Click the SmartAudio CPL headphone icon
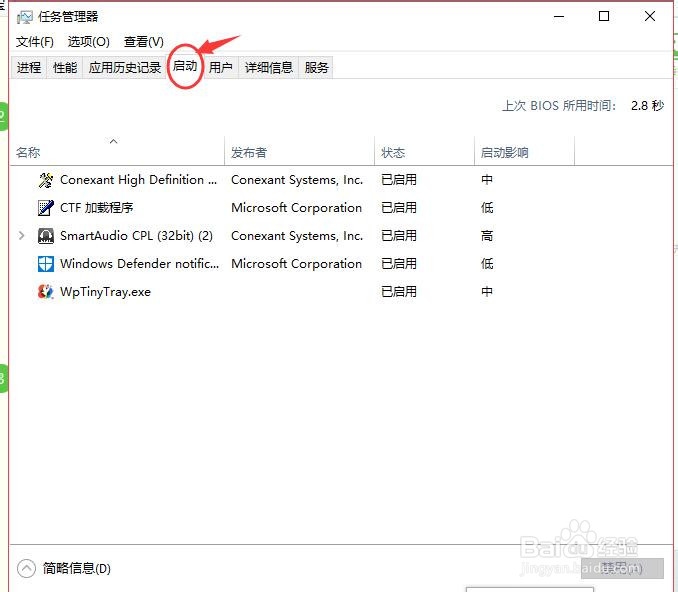The width and height of the screenshot is (678, 592). [x=45, y=236]
